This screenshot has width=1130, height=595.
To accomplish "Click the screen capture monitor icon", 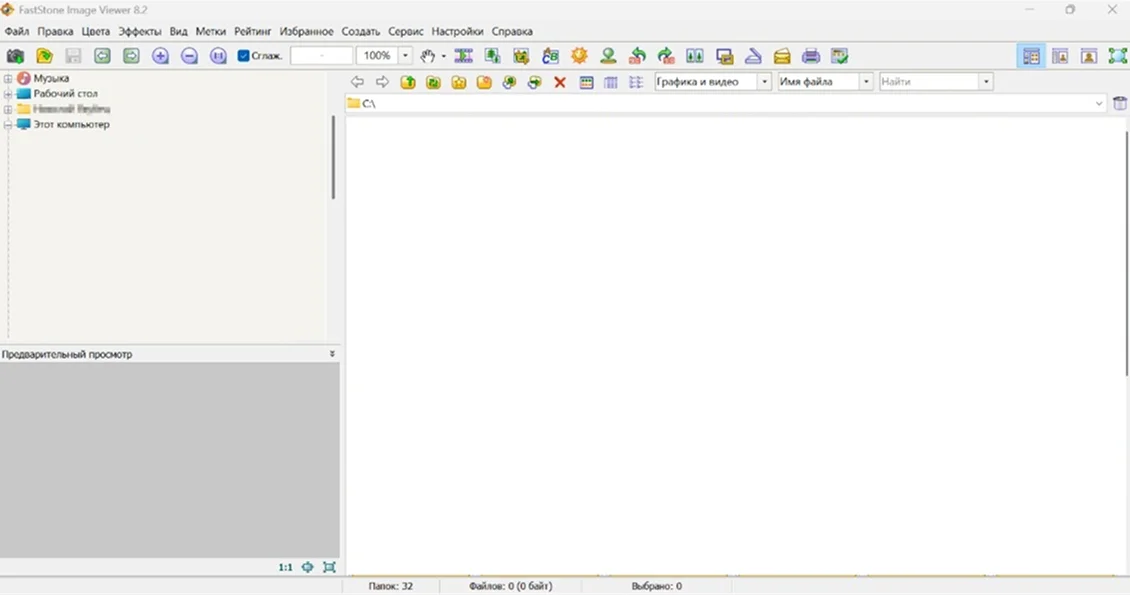I will [724, 55].
